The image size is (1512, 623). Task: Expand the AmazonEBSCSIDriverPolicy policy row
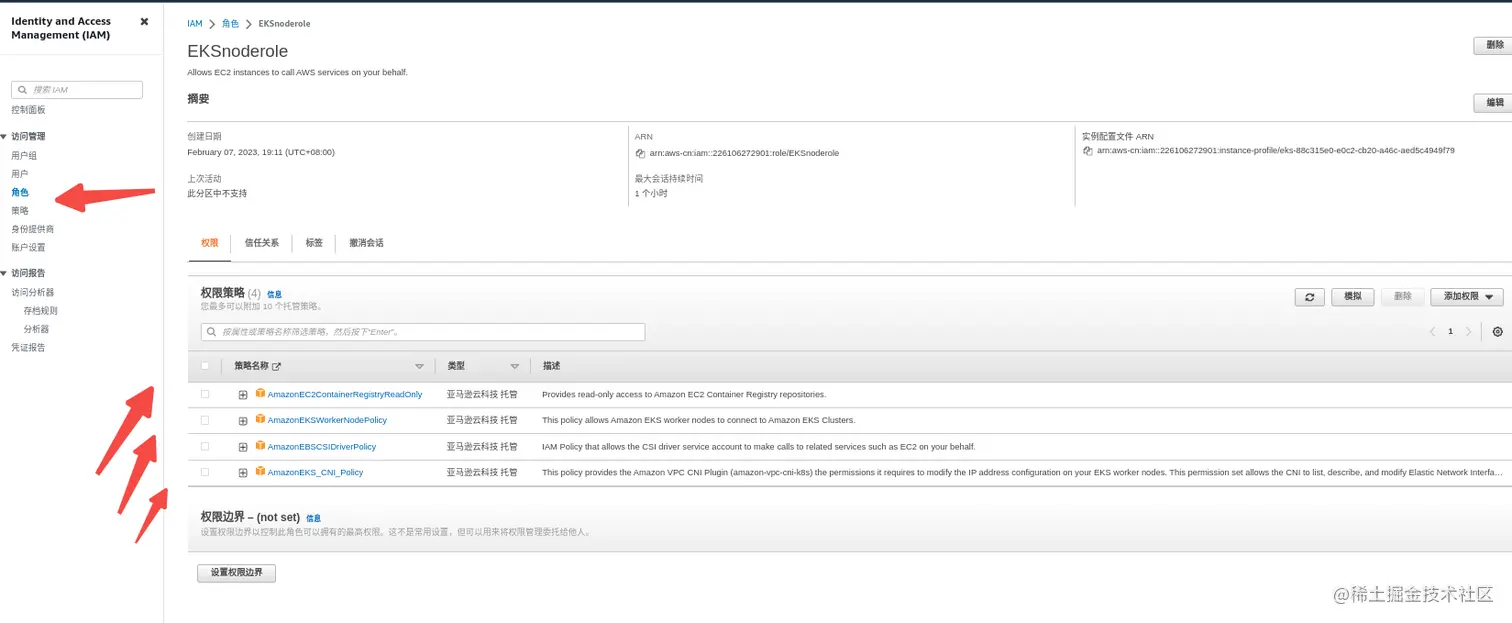coord(243,447)
